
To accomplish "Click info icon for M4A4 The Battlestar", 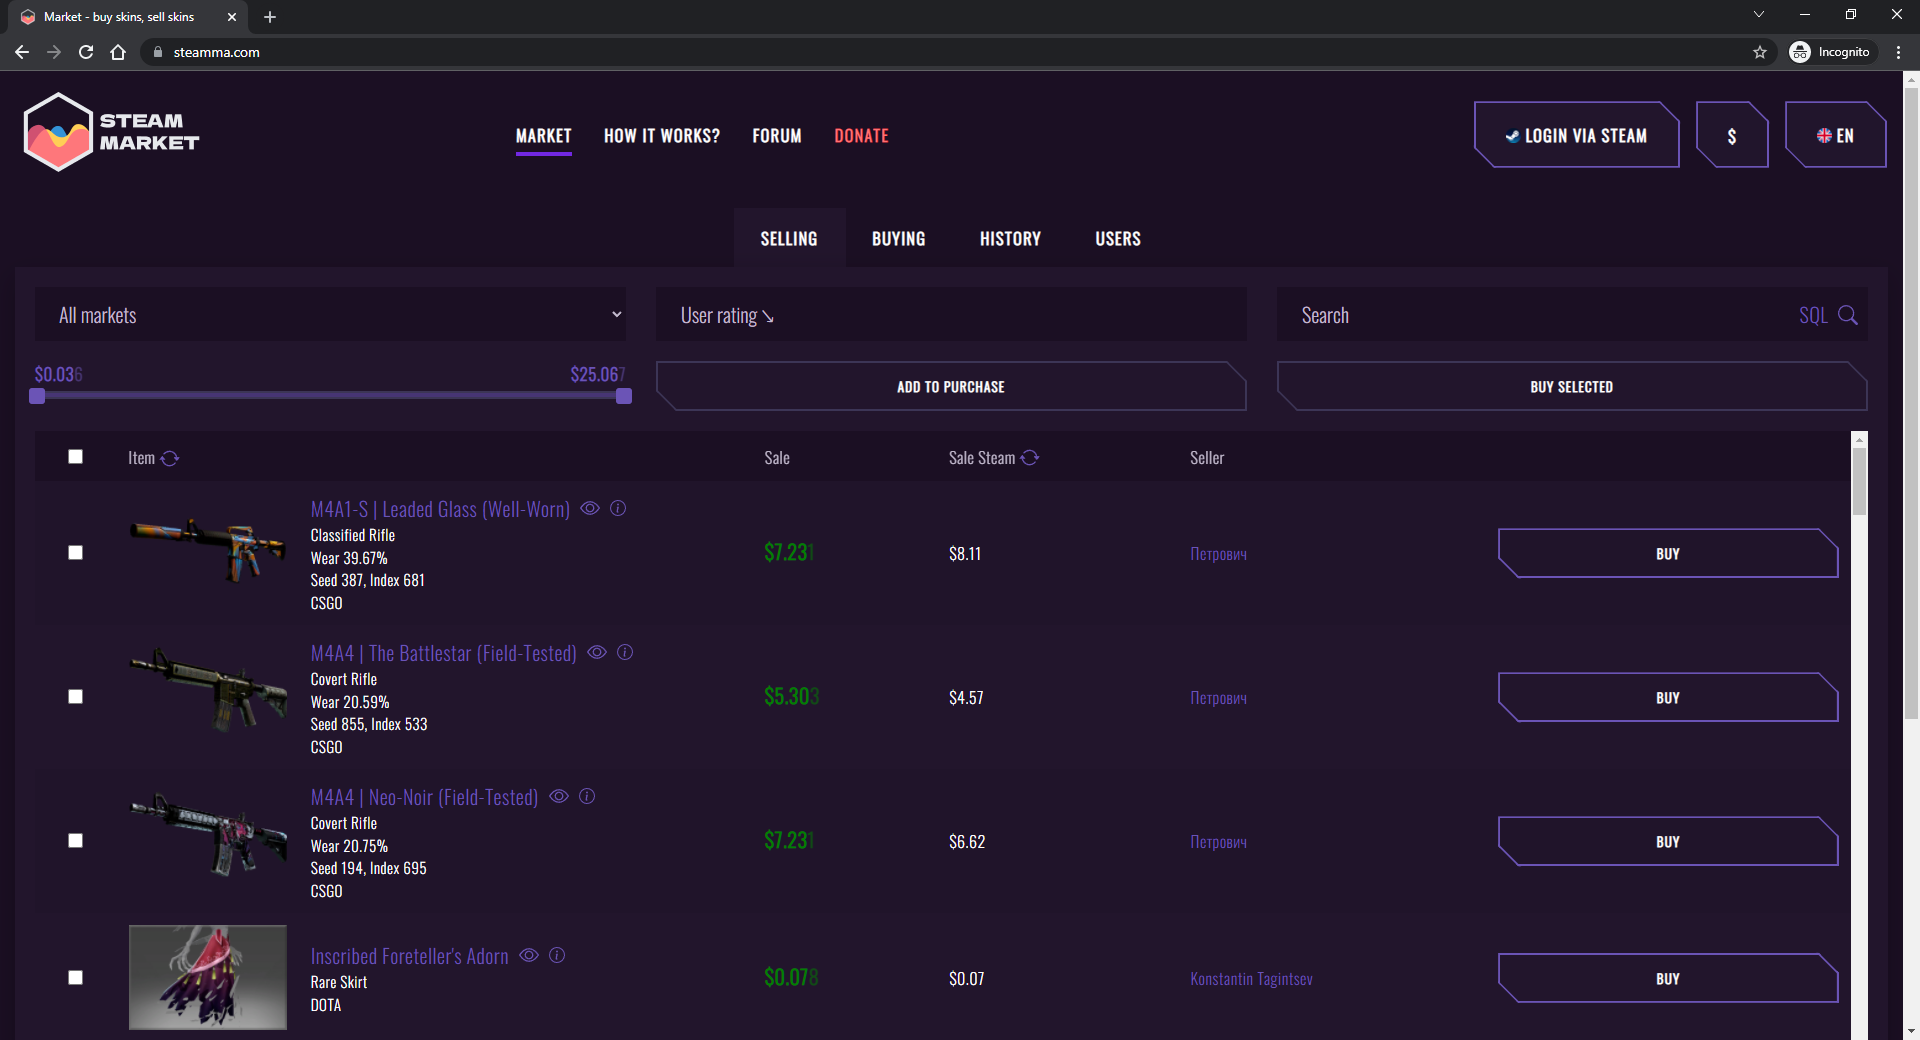I will (x=625, y=653).
